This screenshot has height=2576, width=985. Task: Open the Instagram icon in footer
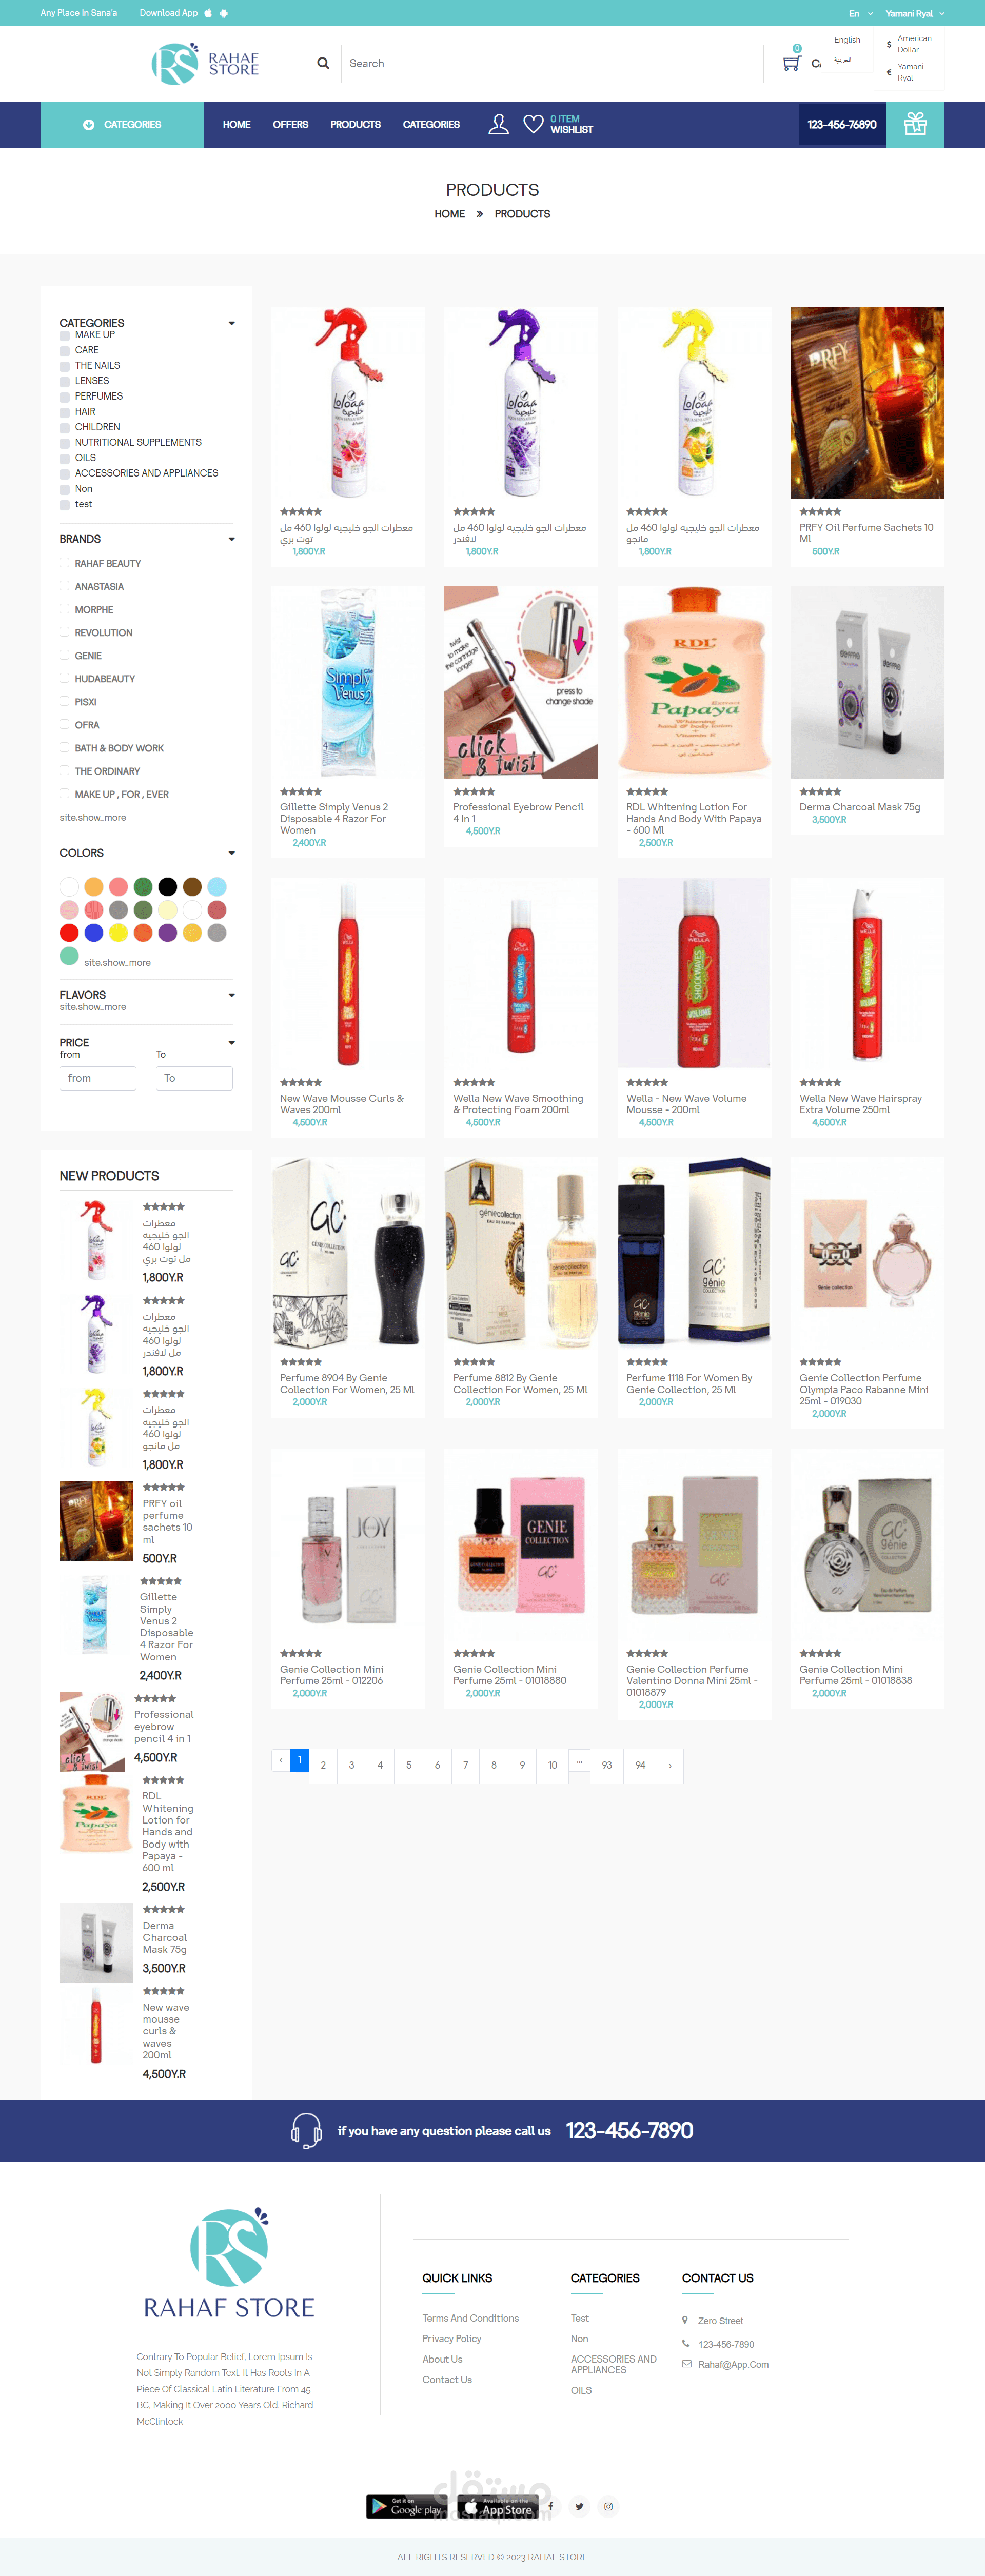pos(608,2506)
